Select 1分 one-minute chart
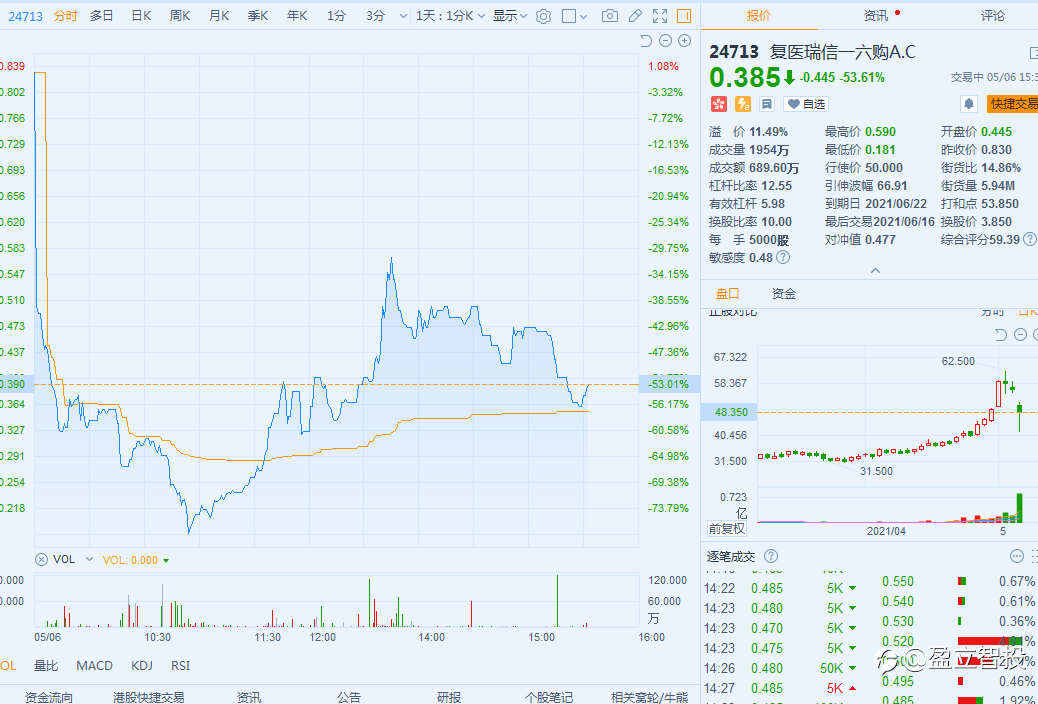 336,16
